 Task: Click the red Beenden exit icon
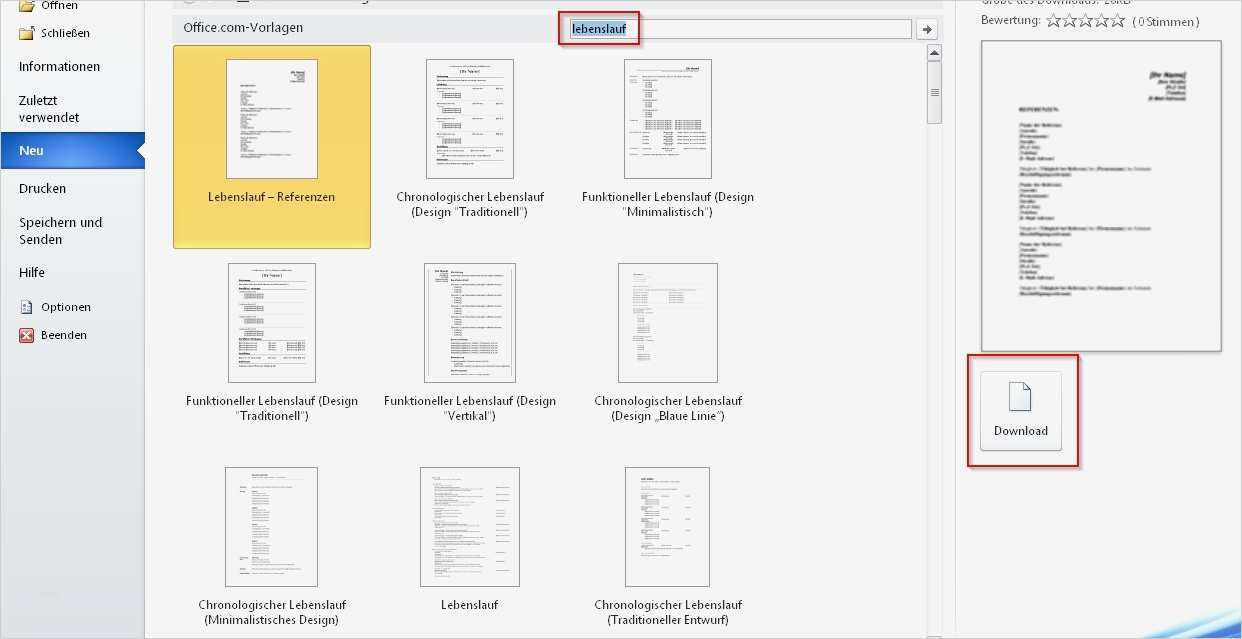[25, 334]
